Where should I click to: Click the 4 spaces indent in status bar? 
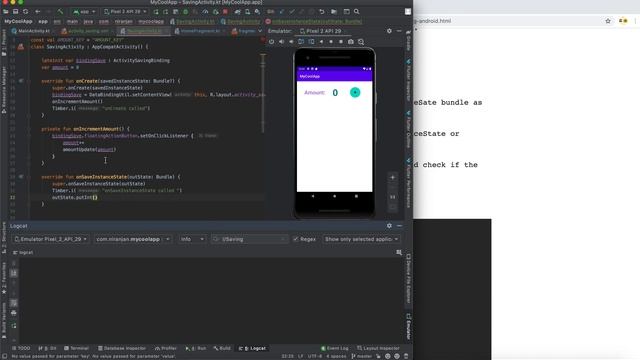click(x=336, y=356)
